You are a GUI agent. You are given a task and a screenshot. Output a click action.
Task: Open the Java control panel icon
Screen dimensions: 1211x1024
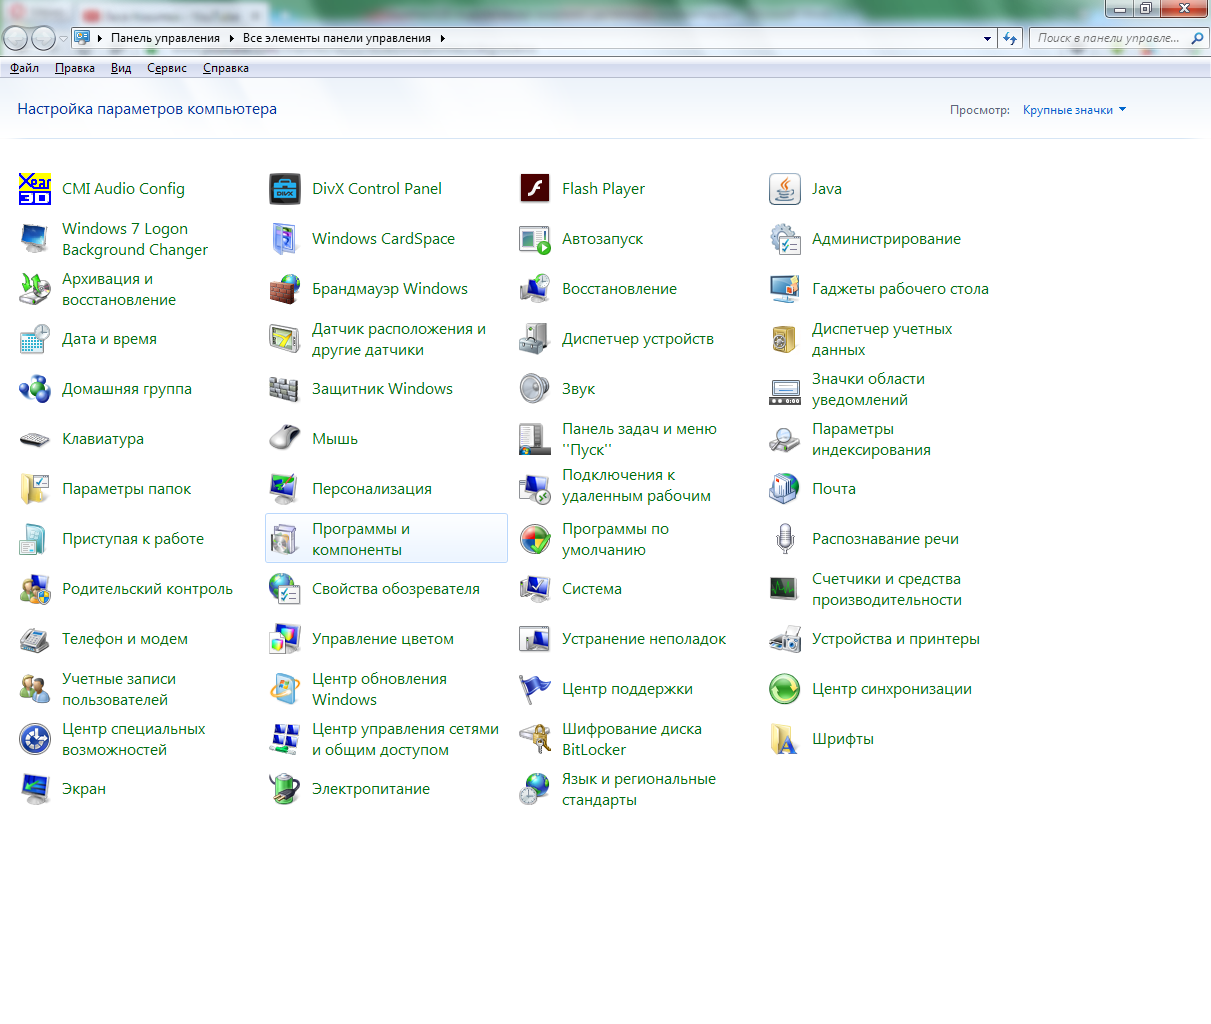click(785, 189)
